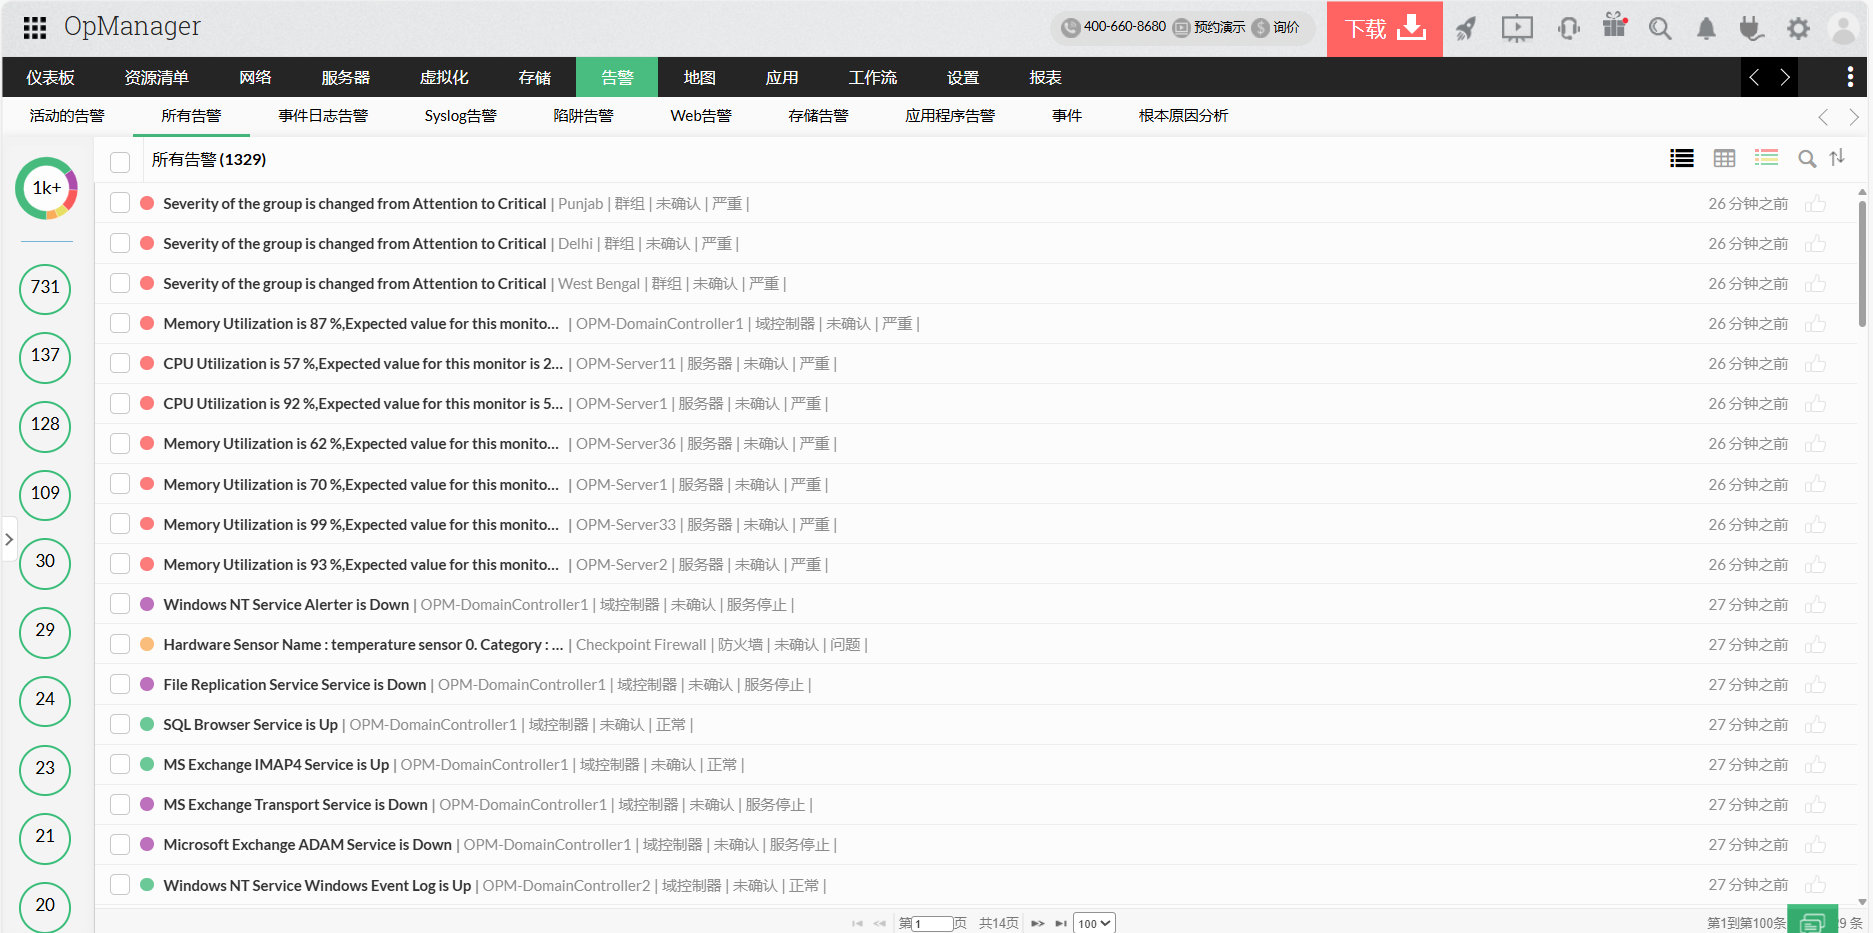This screenshot has width=1873, height=933.
Task: Click the headset support icon
Action: click(x=1569, y=28)
